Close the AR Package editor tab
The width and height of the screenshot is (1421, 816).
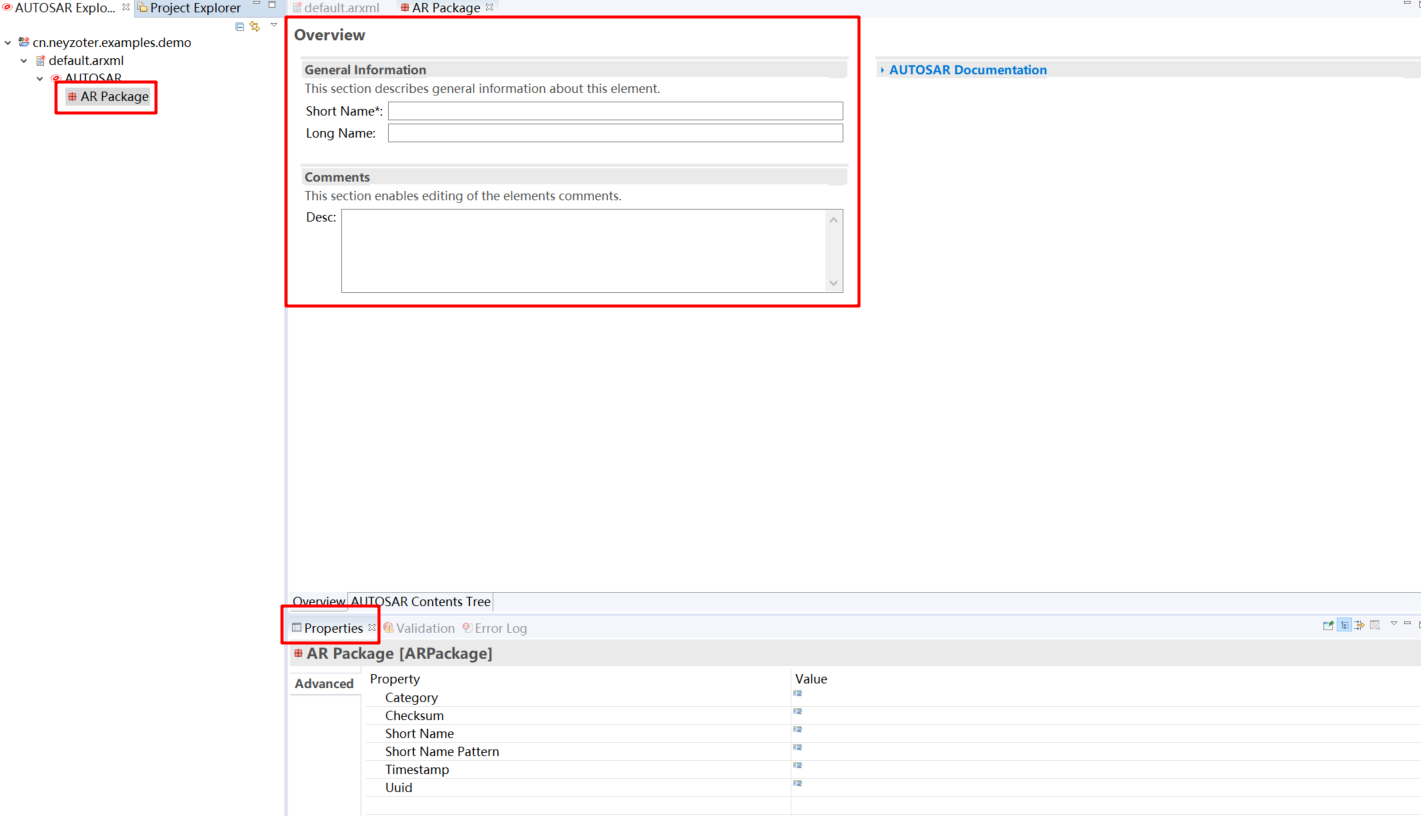[489, 7]
